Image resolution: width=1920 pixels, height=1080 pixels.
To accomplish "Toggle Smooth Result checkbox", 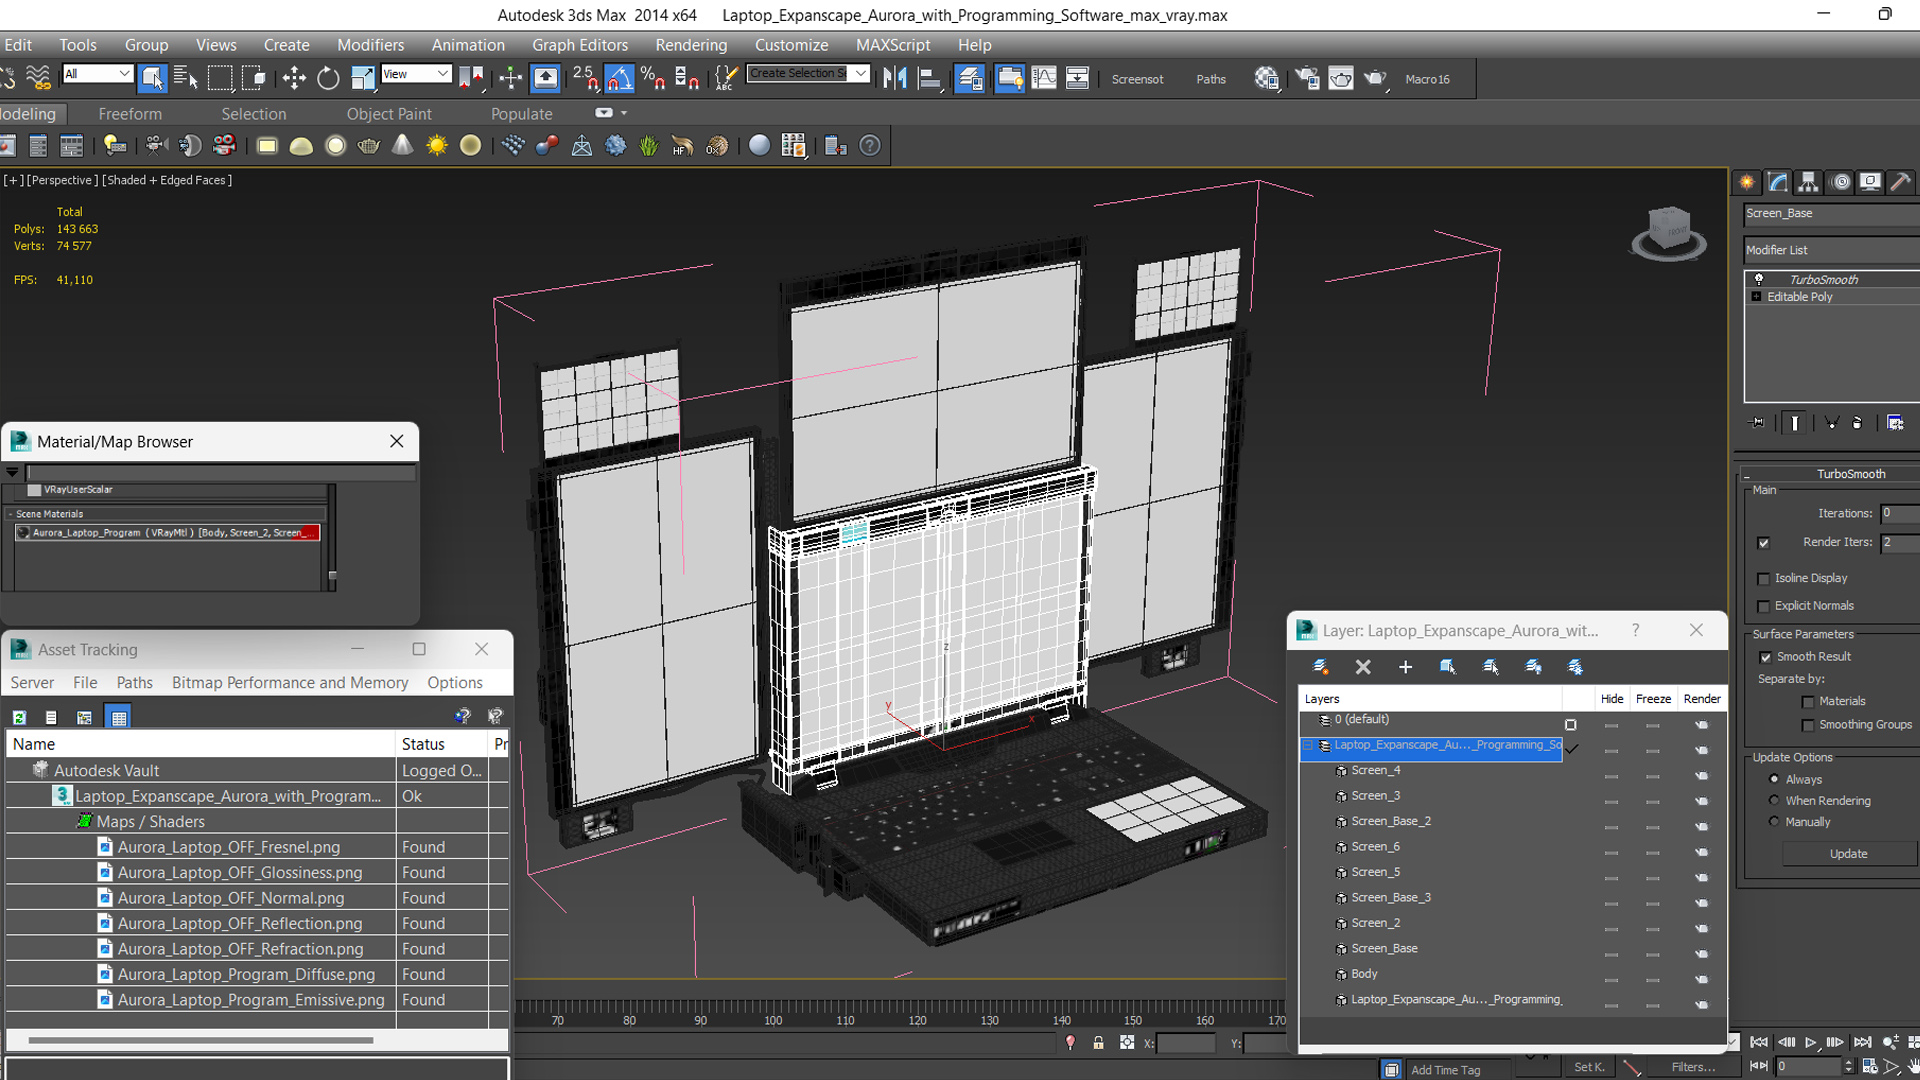I will tap(1766, 657).
